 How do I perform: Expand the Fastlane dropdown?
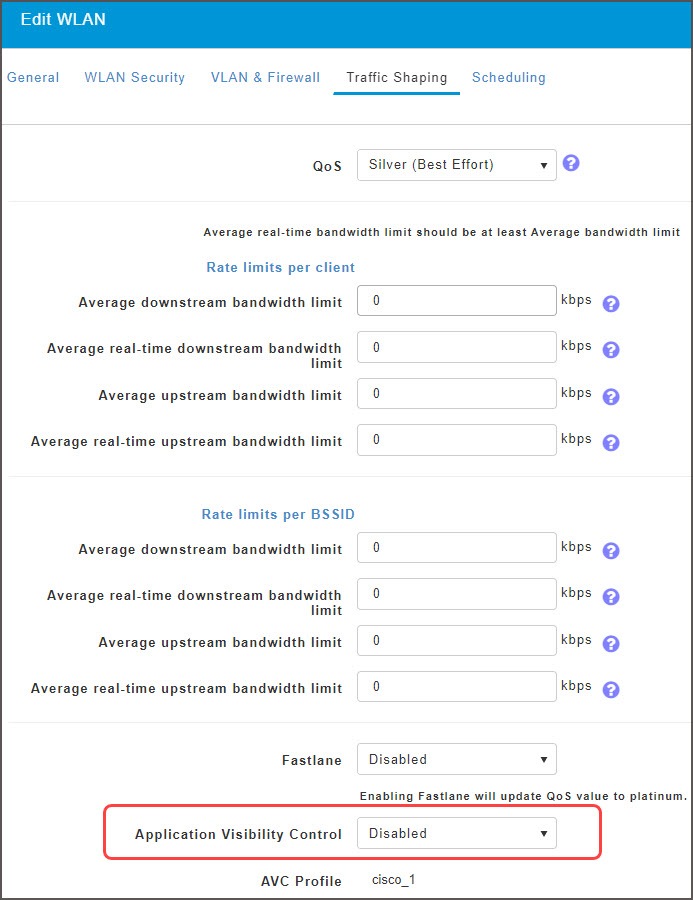pos(456,759)
